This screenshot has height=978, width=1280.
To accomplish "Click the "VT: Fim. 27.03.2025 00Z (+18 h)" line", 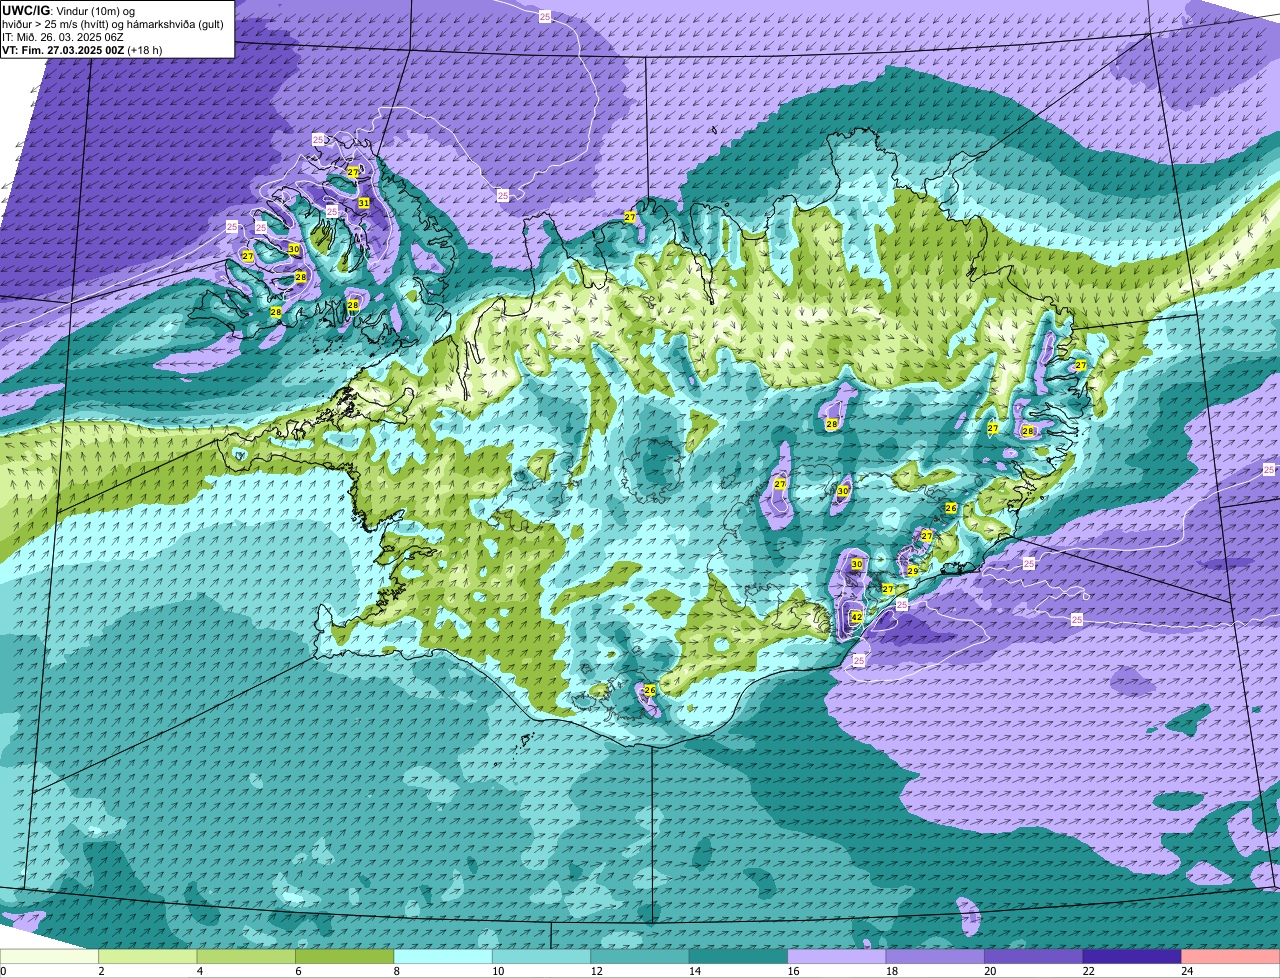I will click(x=82, y=50).
